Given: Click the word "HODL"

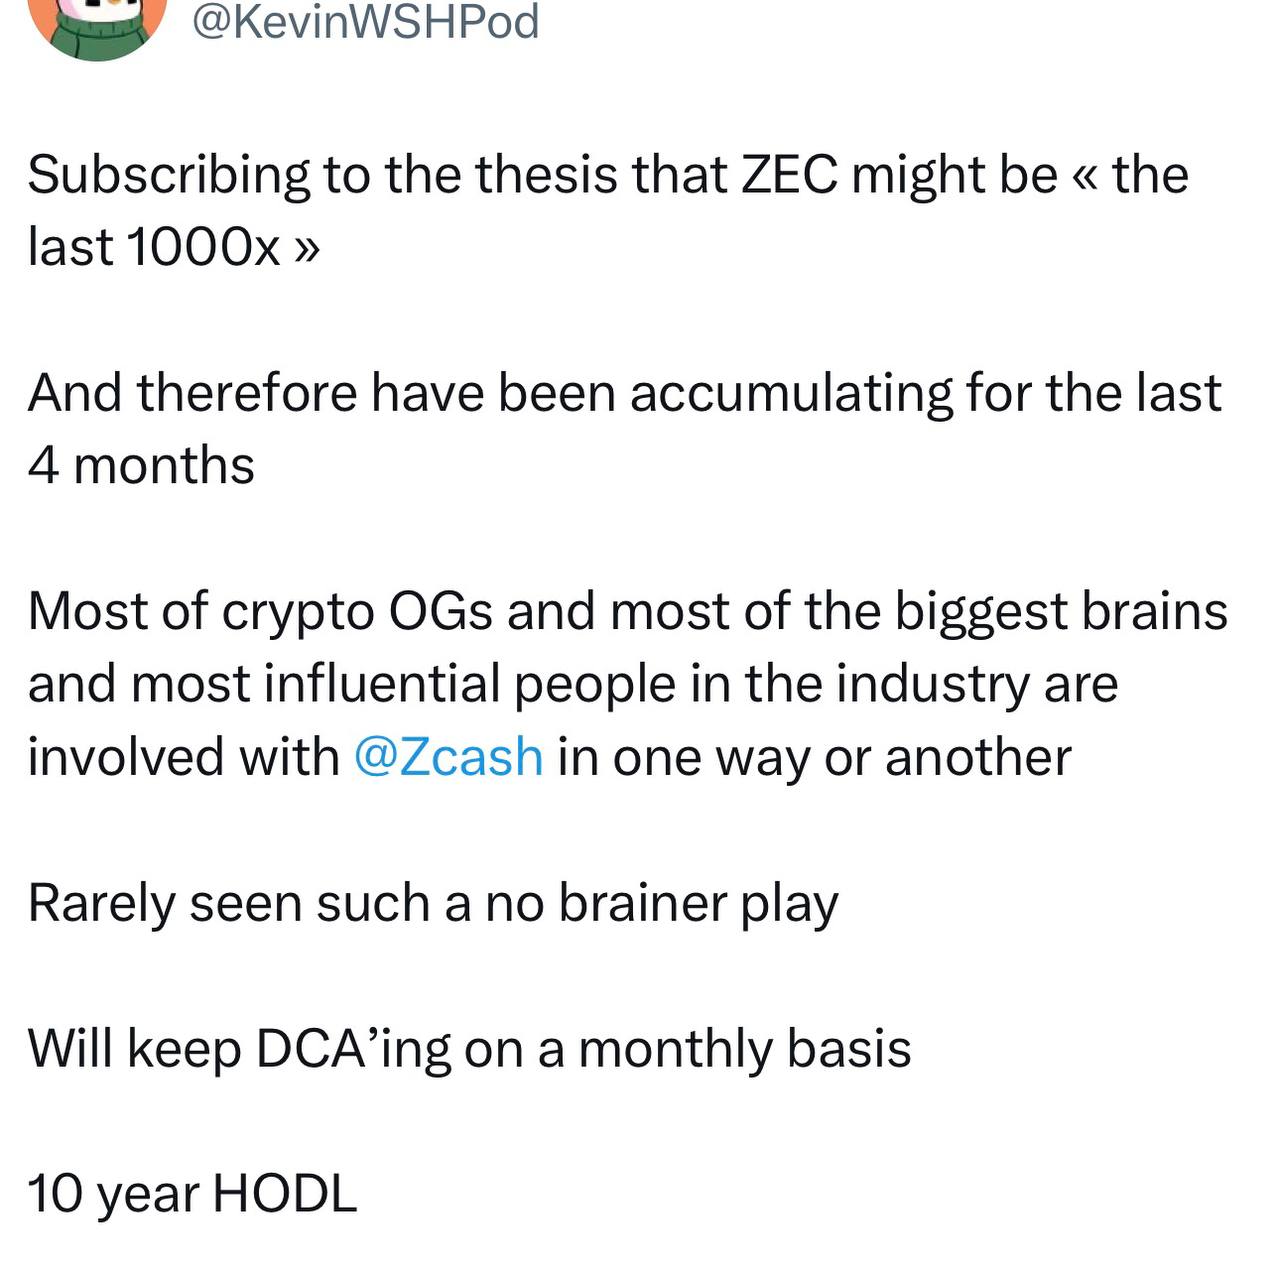Looking at the screenshot, I should [x=285, y=1194].
